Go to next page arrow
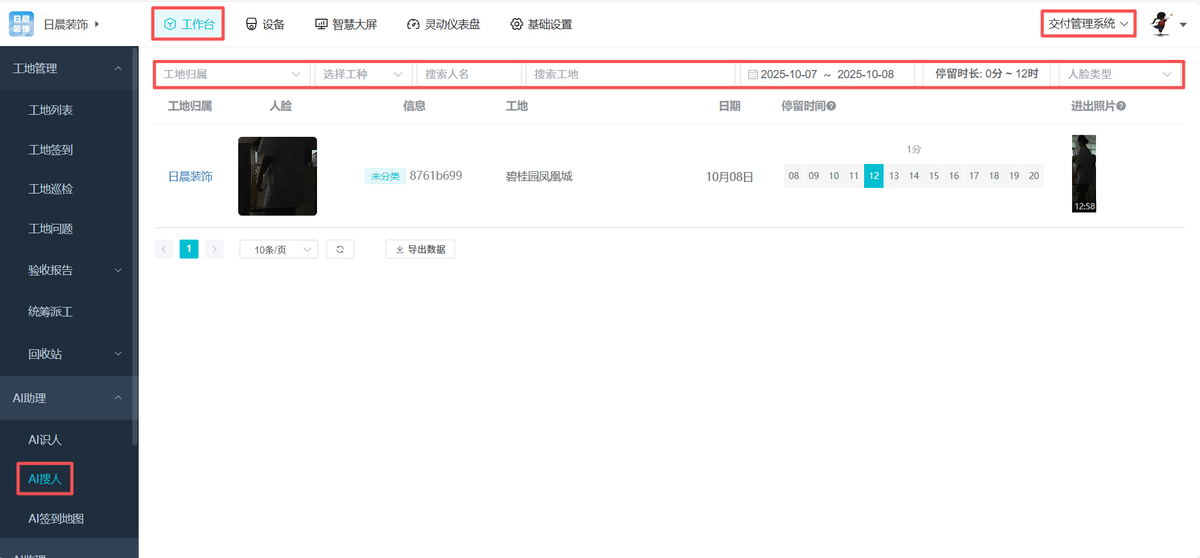1200x558 pixels. 214,249
